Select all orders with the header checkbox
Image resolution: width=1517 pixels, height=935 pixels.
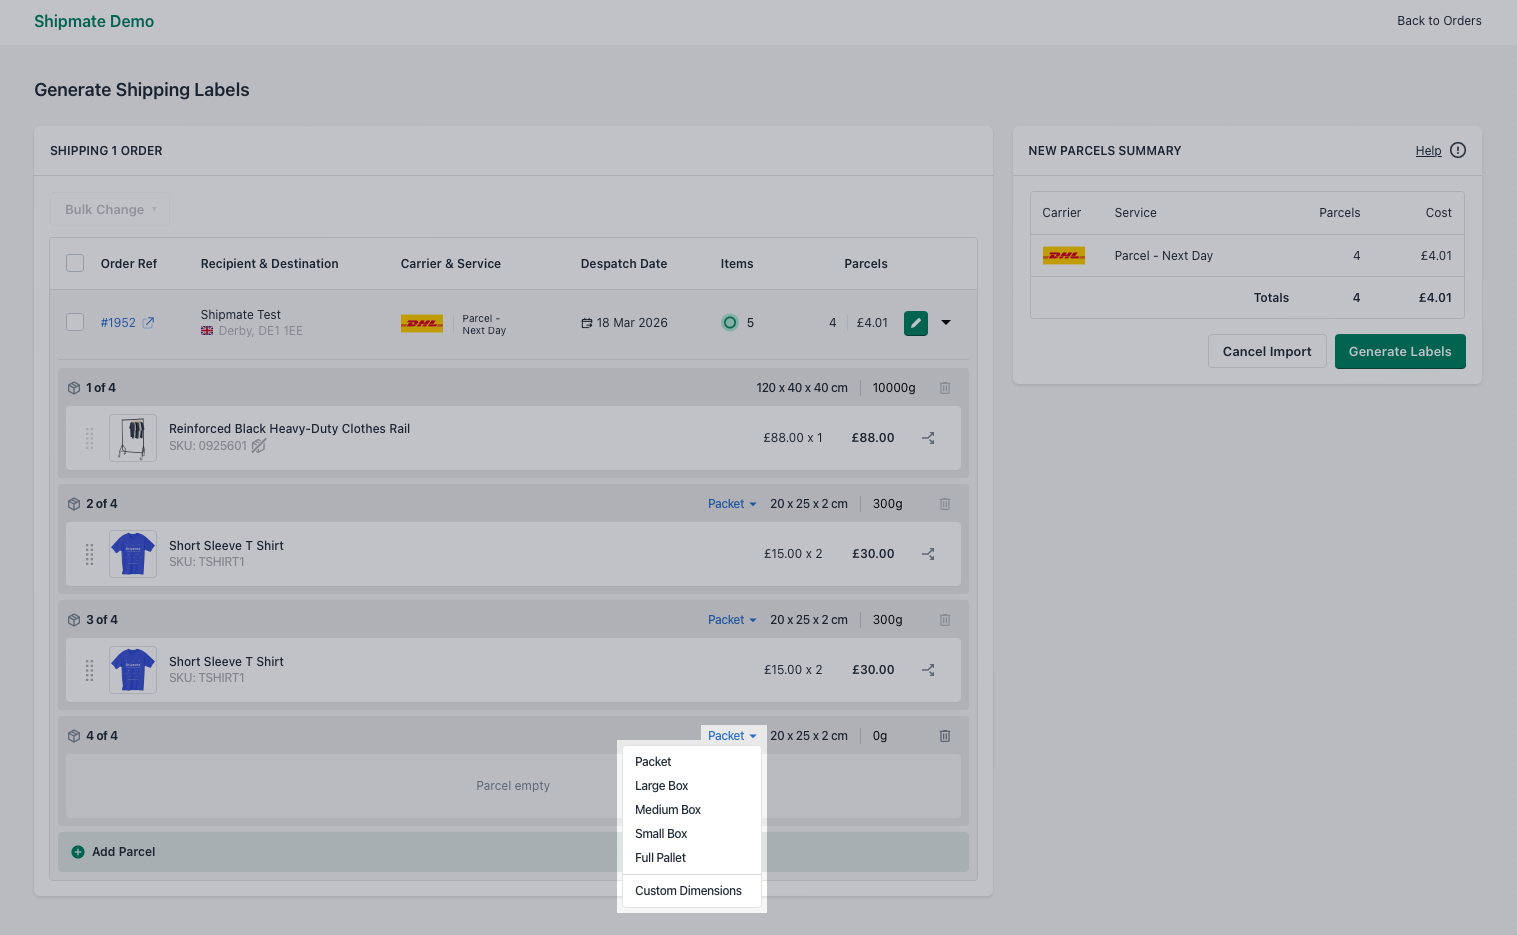(x=75, y=262)
